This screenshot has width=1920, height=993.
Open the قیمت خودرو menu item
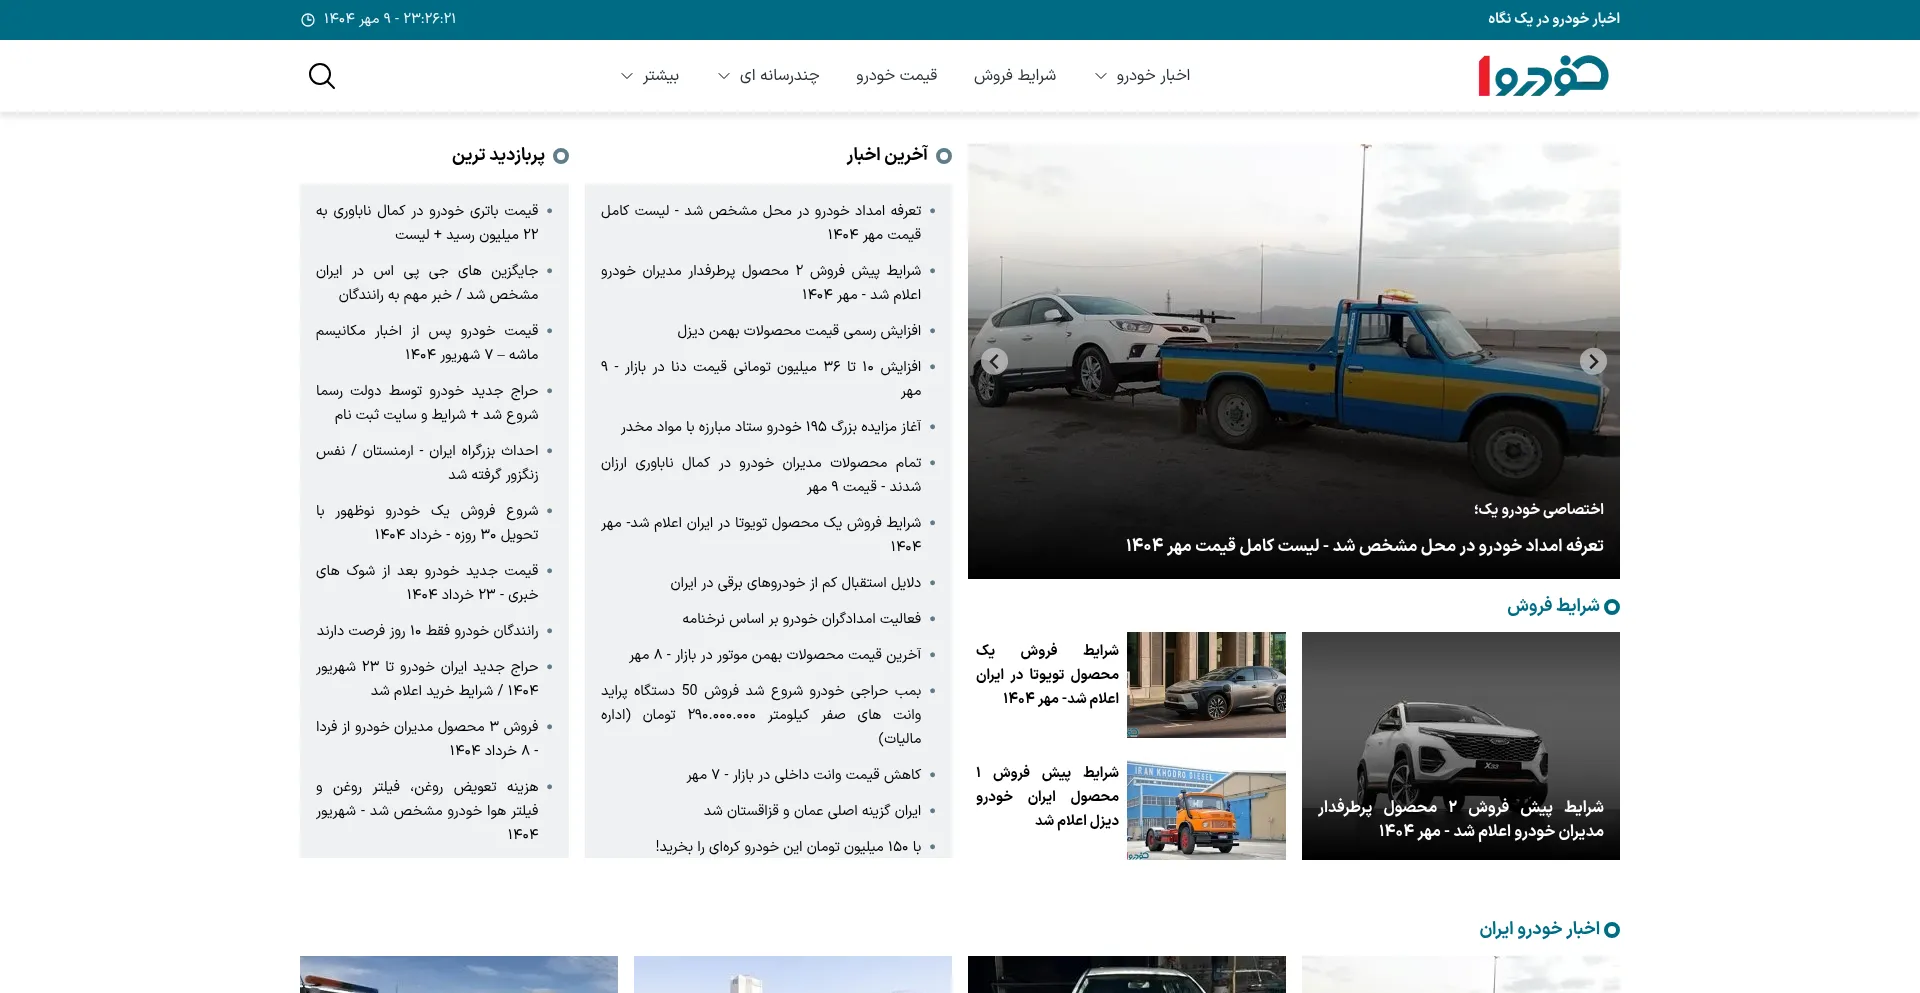pyautogui.click(x=896, y=76)
